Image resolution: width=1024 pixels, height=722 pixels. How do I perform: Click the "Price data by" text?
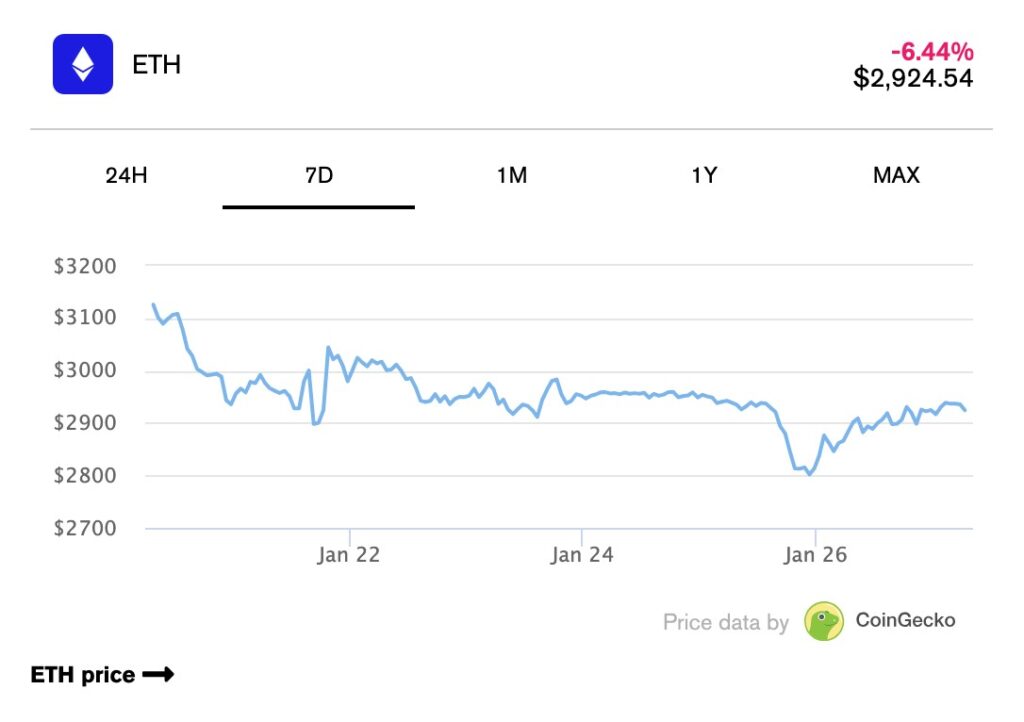coord(725,622)
